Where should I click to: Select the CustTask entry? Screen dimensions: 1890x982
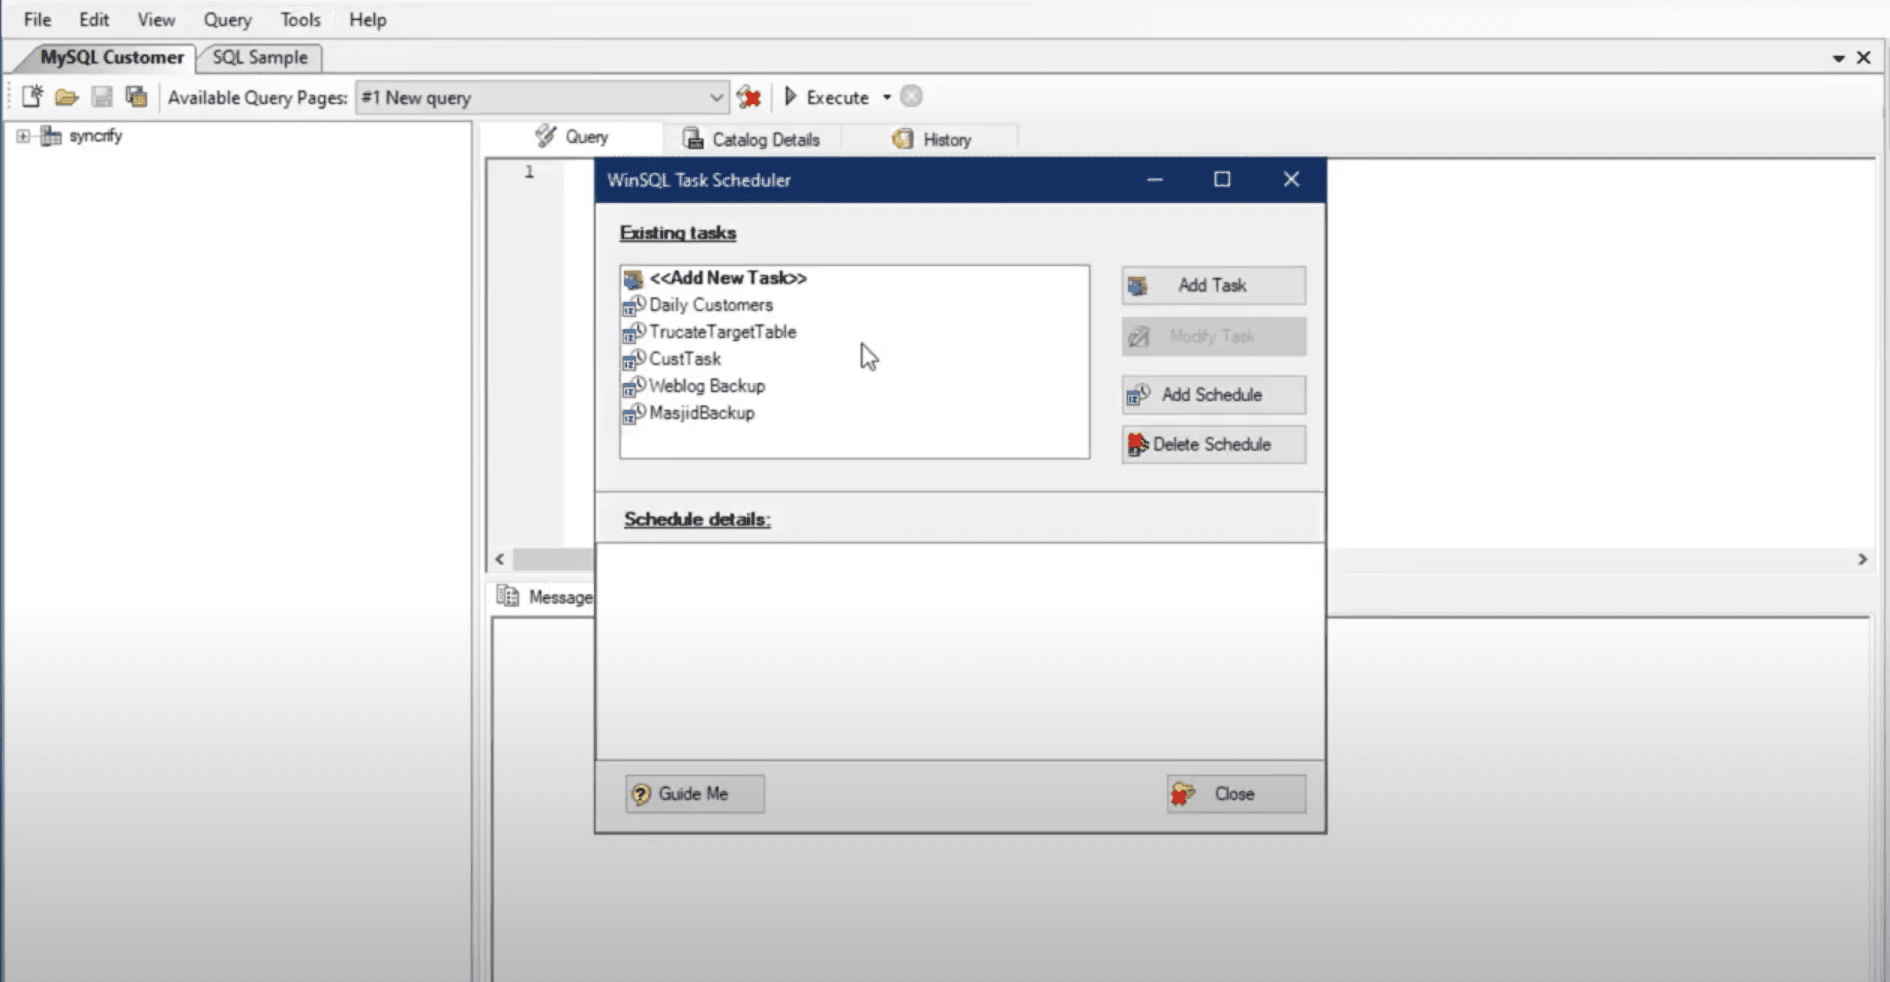pyautogui.click(x=685, y=359)
